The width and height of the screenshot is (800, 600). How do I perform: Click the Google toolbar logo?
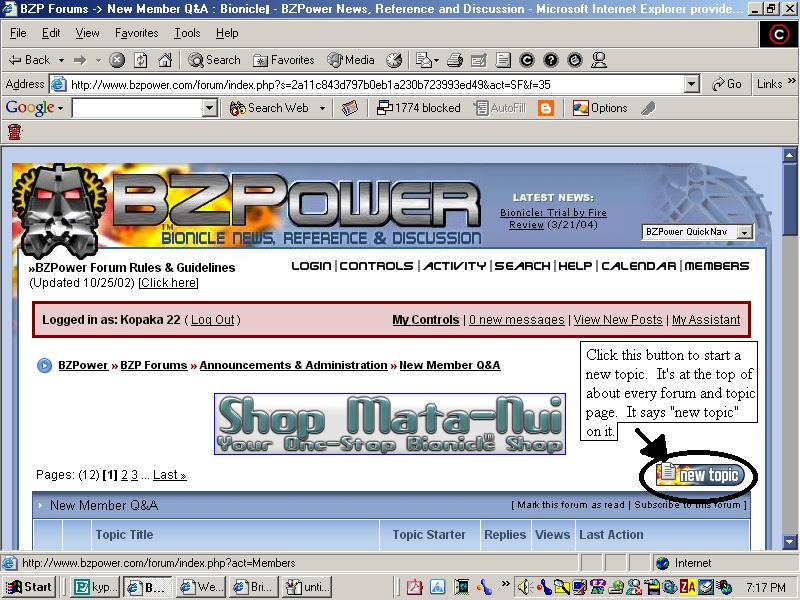point(30,108)
